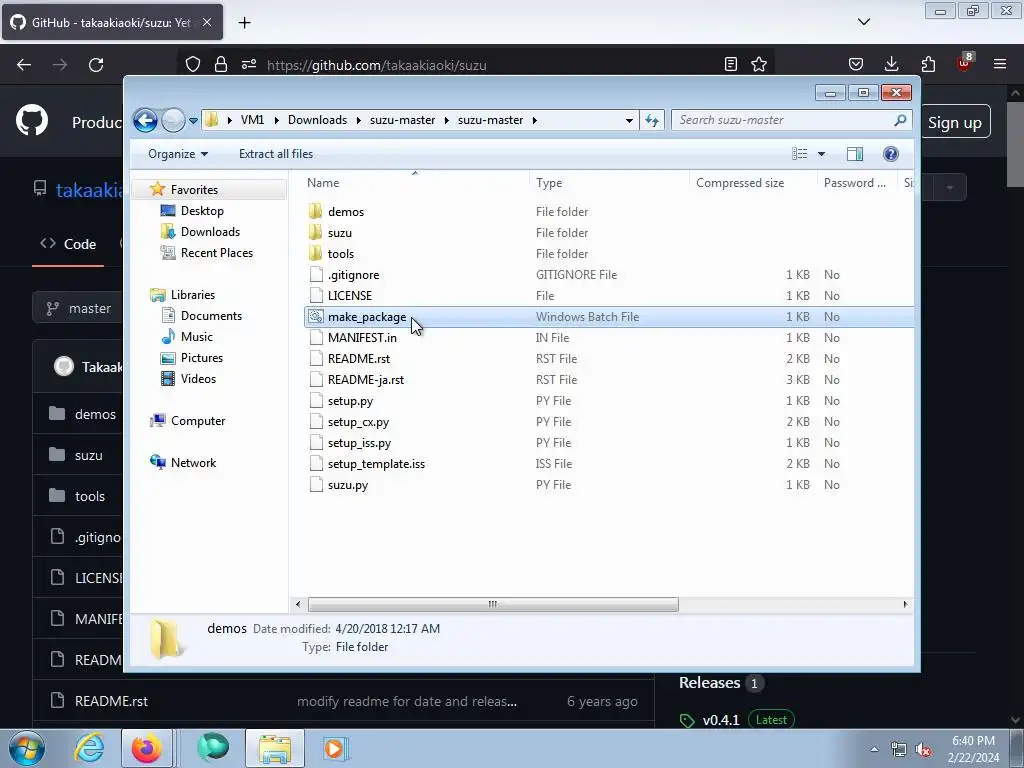Close the GitHub suzu browser tab
This screenshot has width=1024, height=768.
coord(206,22)
